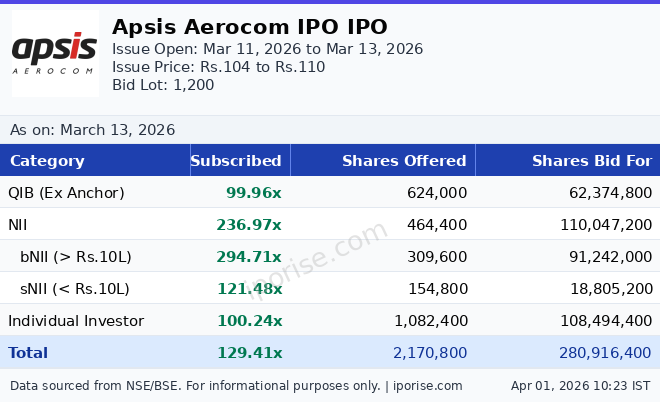Screen dimensions: 660x402
Task: Click the 129.41x total subscription value
Action: 249,353
